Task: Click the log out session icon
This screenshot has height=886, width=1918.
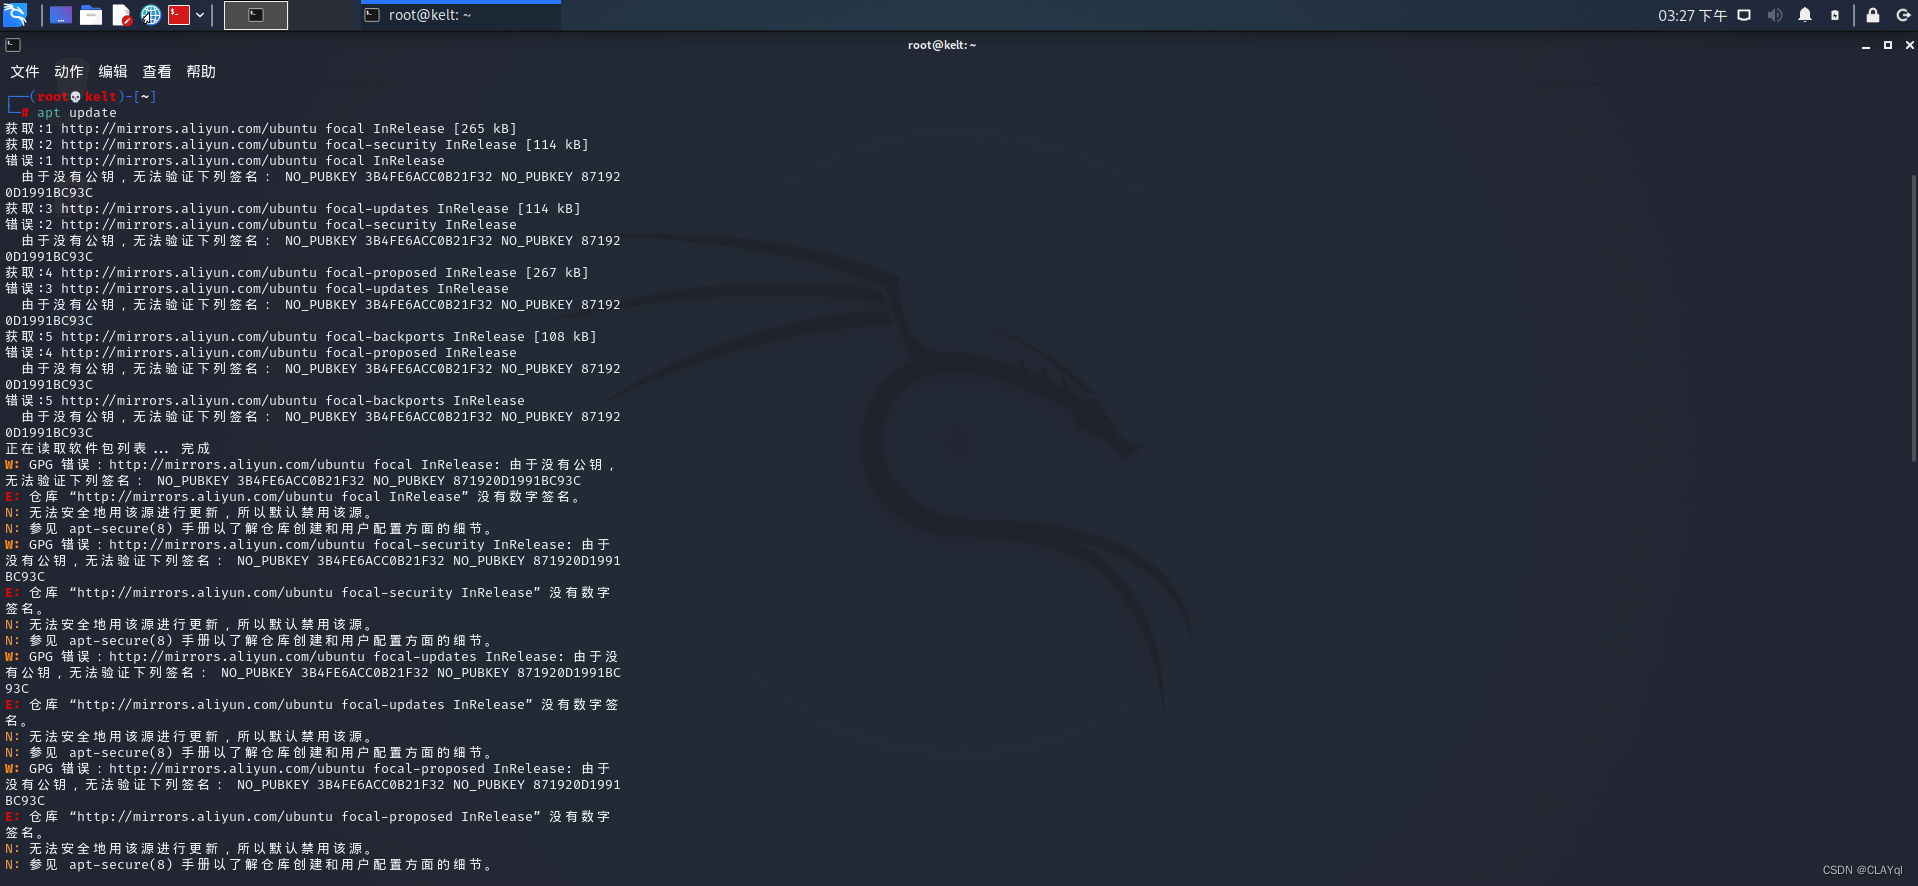Action: (1903, 15)
